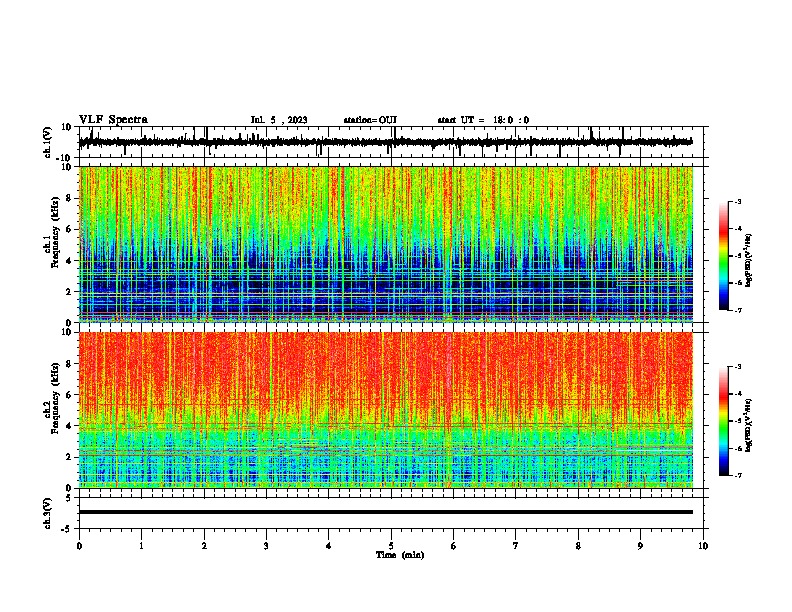Click the '-7' label on ch.2 color bar
Screen dimensions: 792x612
click(737, 475)
